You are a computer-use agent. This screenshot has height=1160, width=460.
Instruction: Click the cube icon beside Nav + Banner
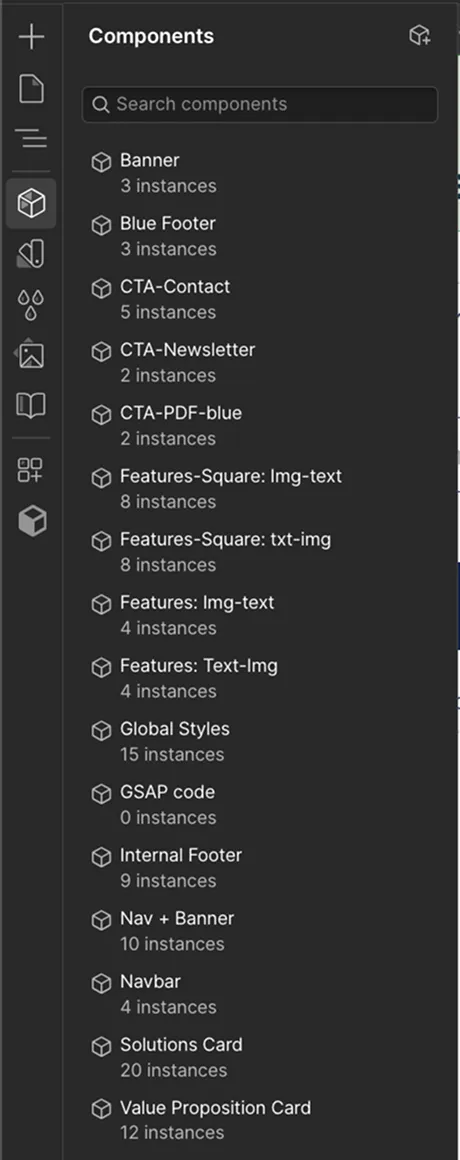[101, 920]
